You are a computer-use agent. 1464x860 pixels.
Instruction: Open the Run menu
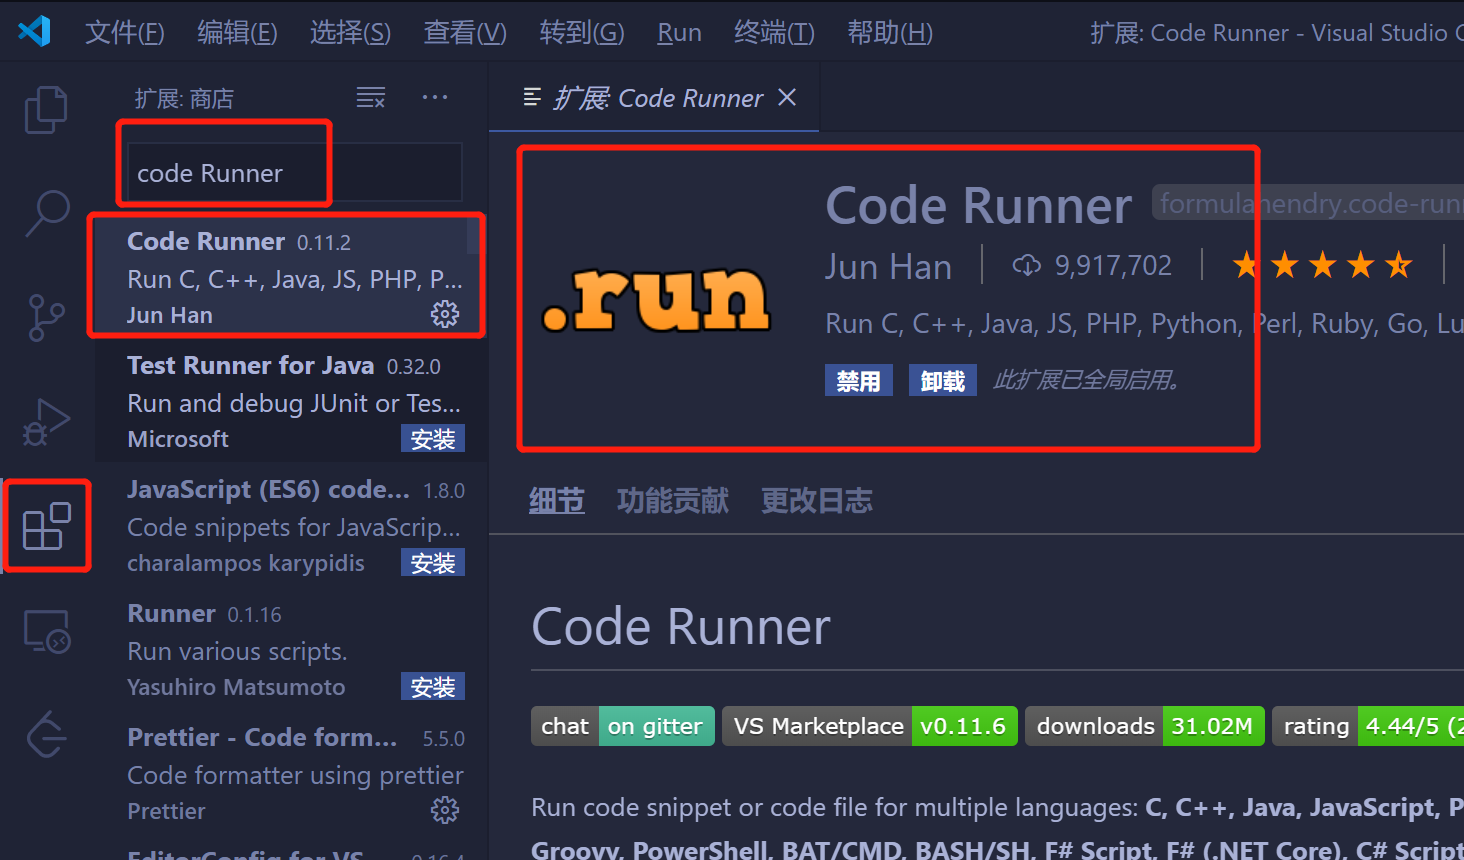[679, 32]
